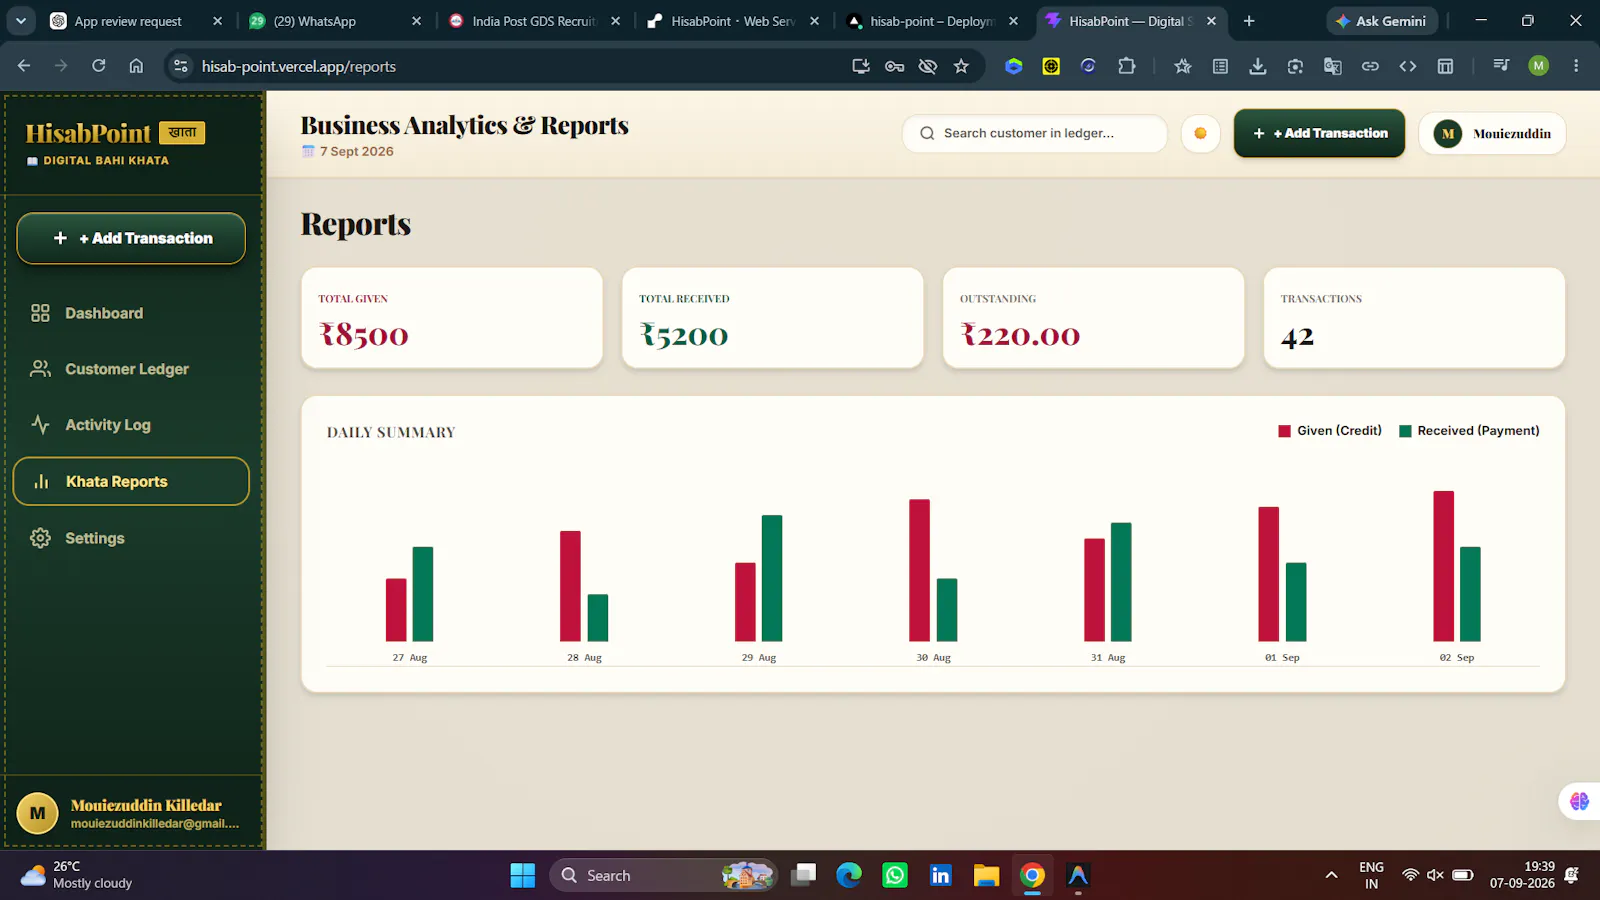Screen dimensions: 1600x900
Task: Open Settings gear icon in sidebar
Action: 40,538
